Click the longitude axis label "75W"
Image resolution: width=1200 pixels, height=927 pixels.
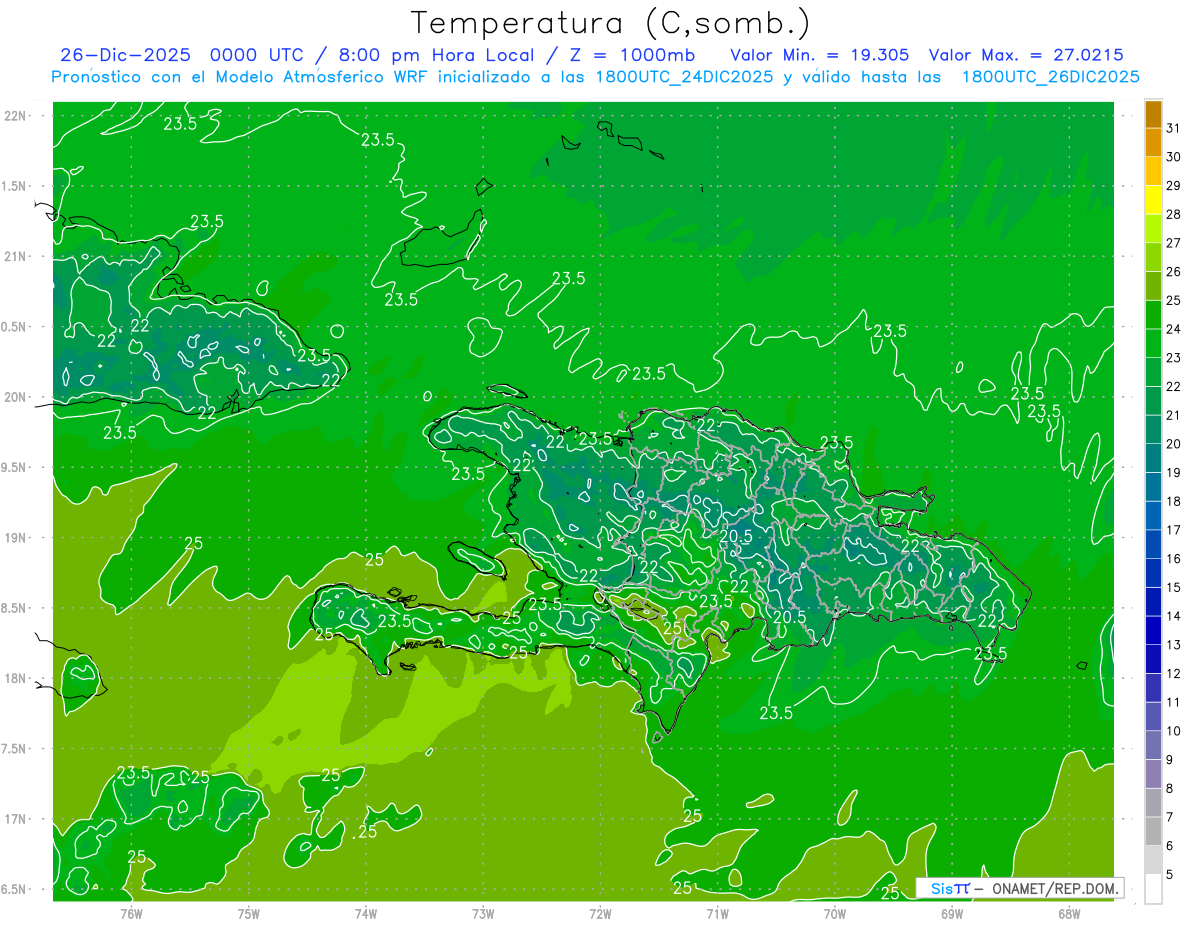[x=249, y=913]
